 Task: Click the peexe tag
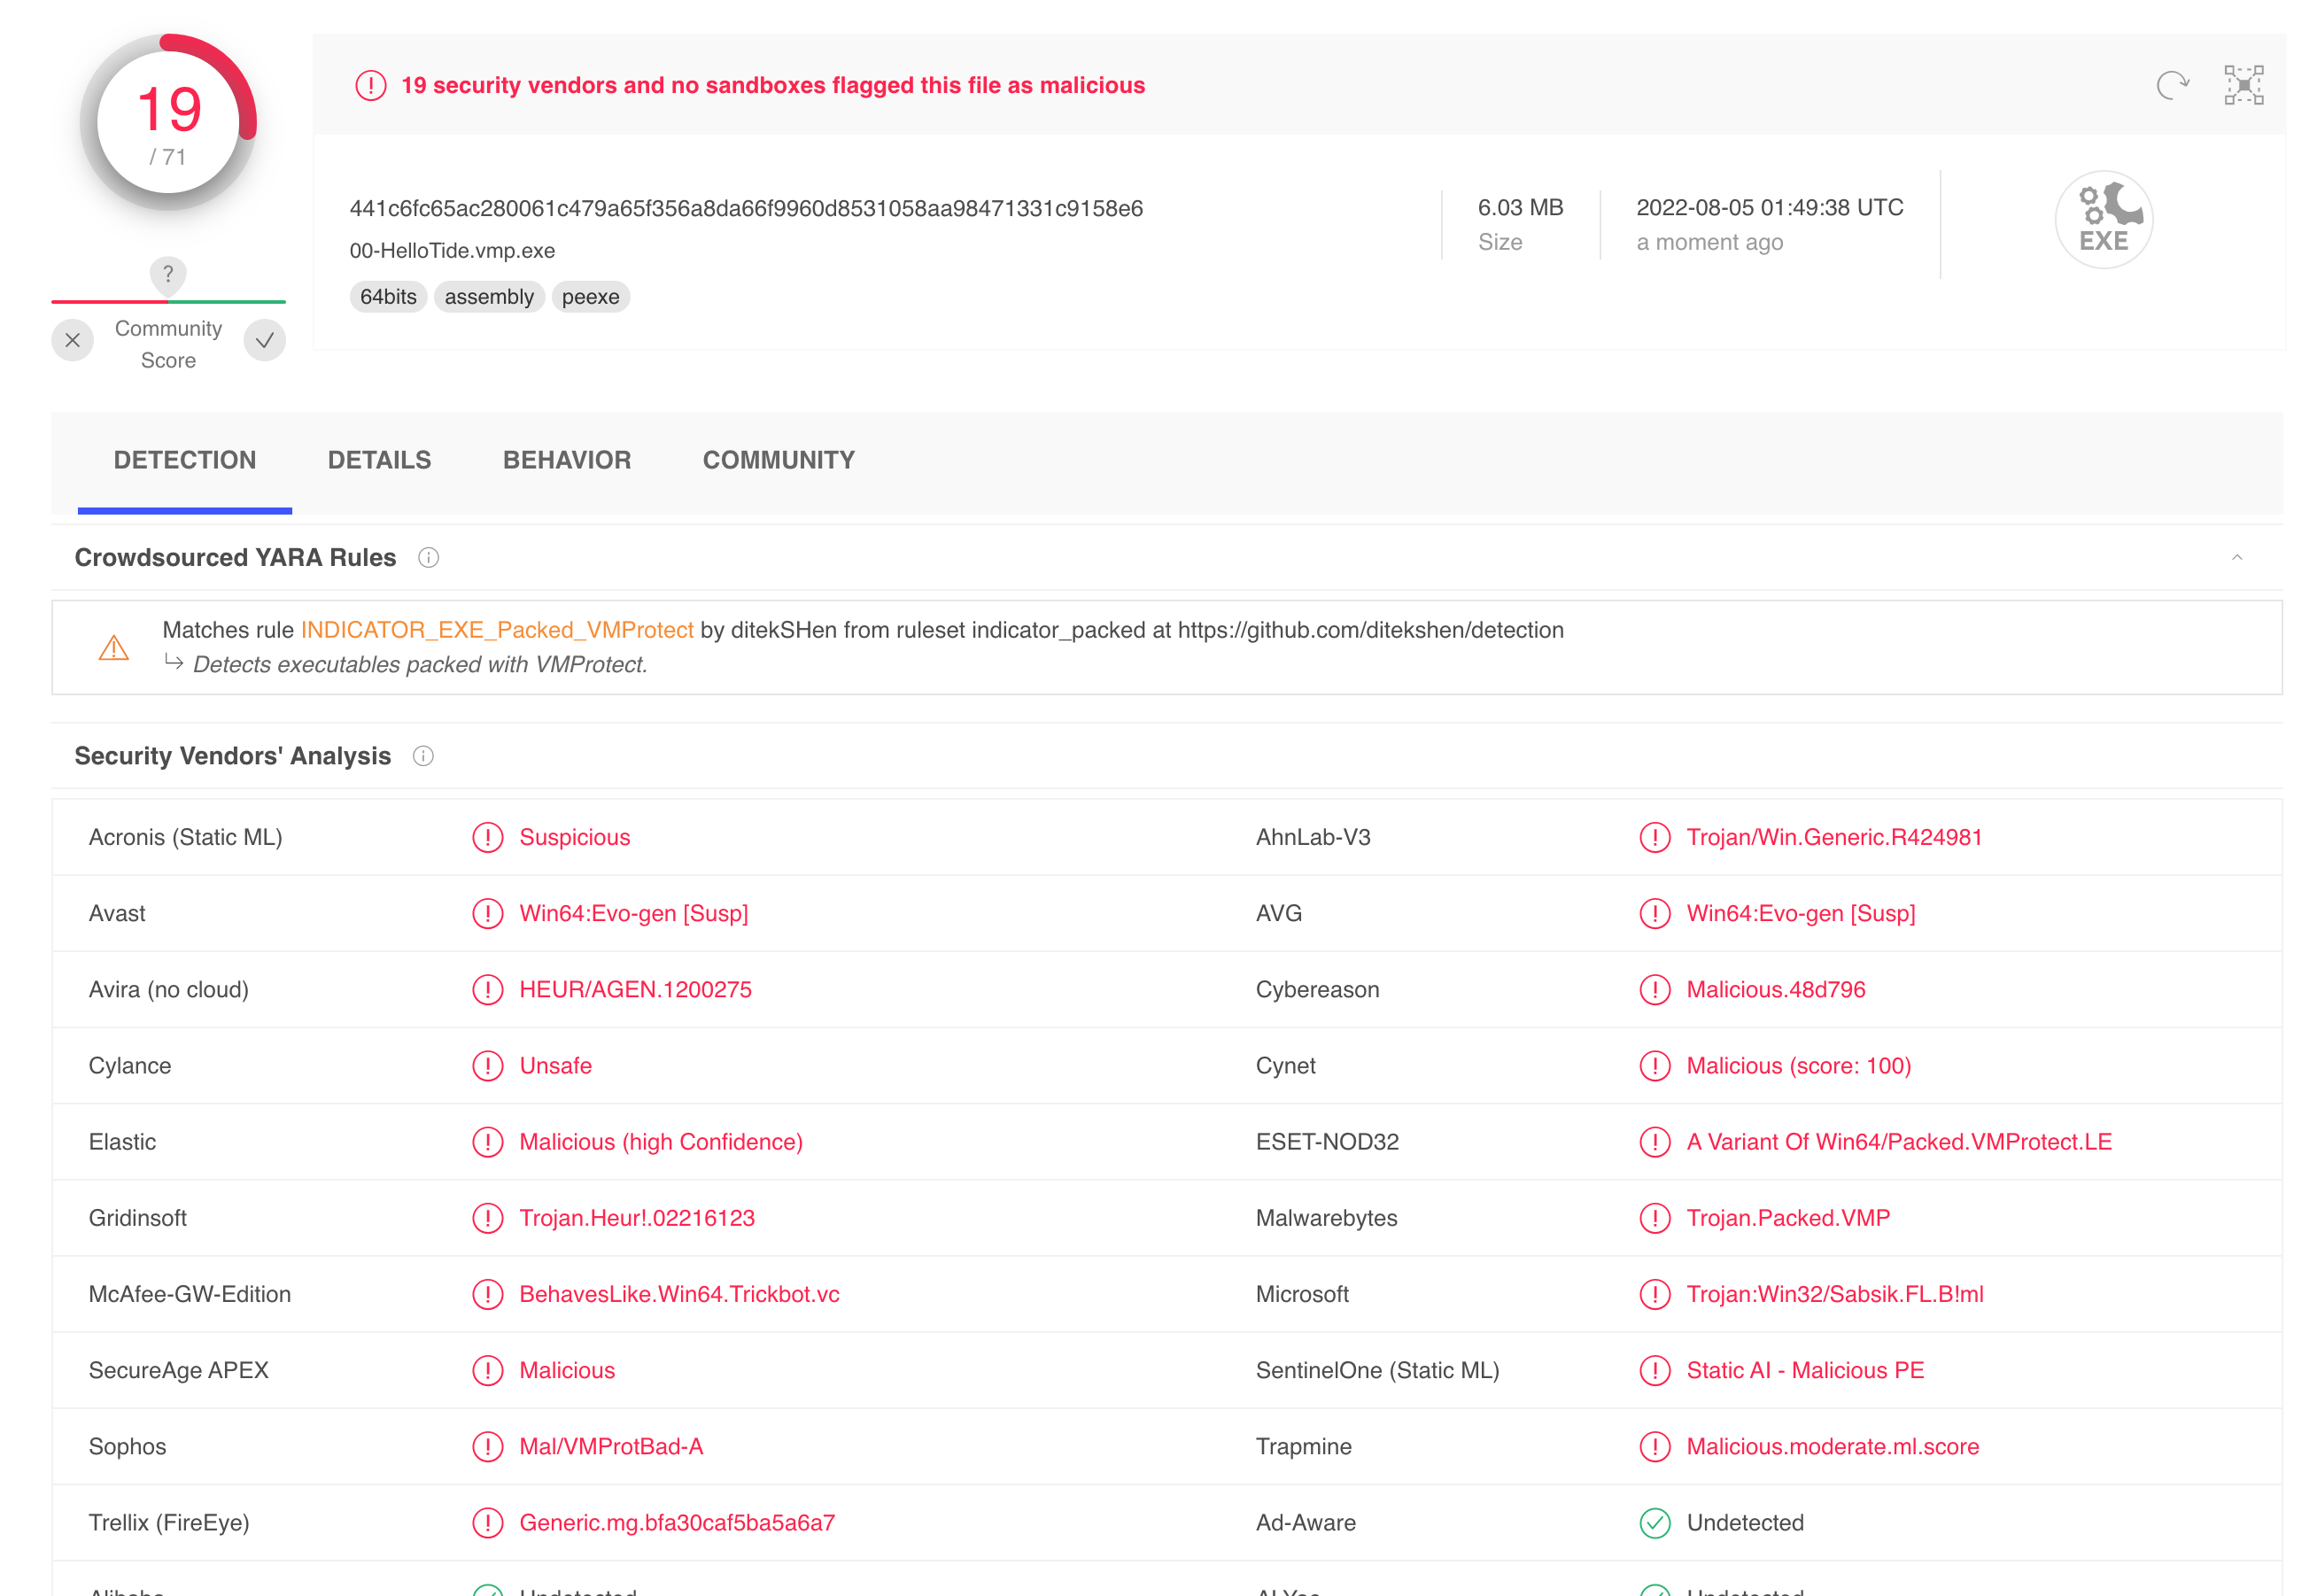click(590, 297)
